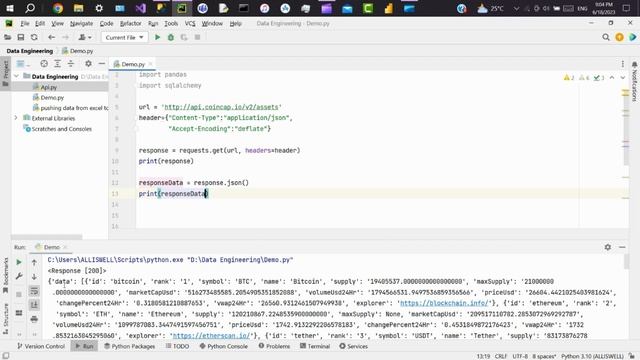Run the current file with green play button

157,37
